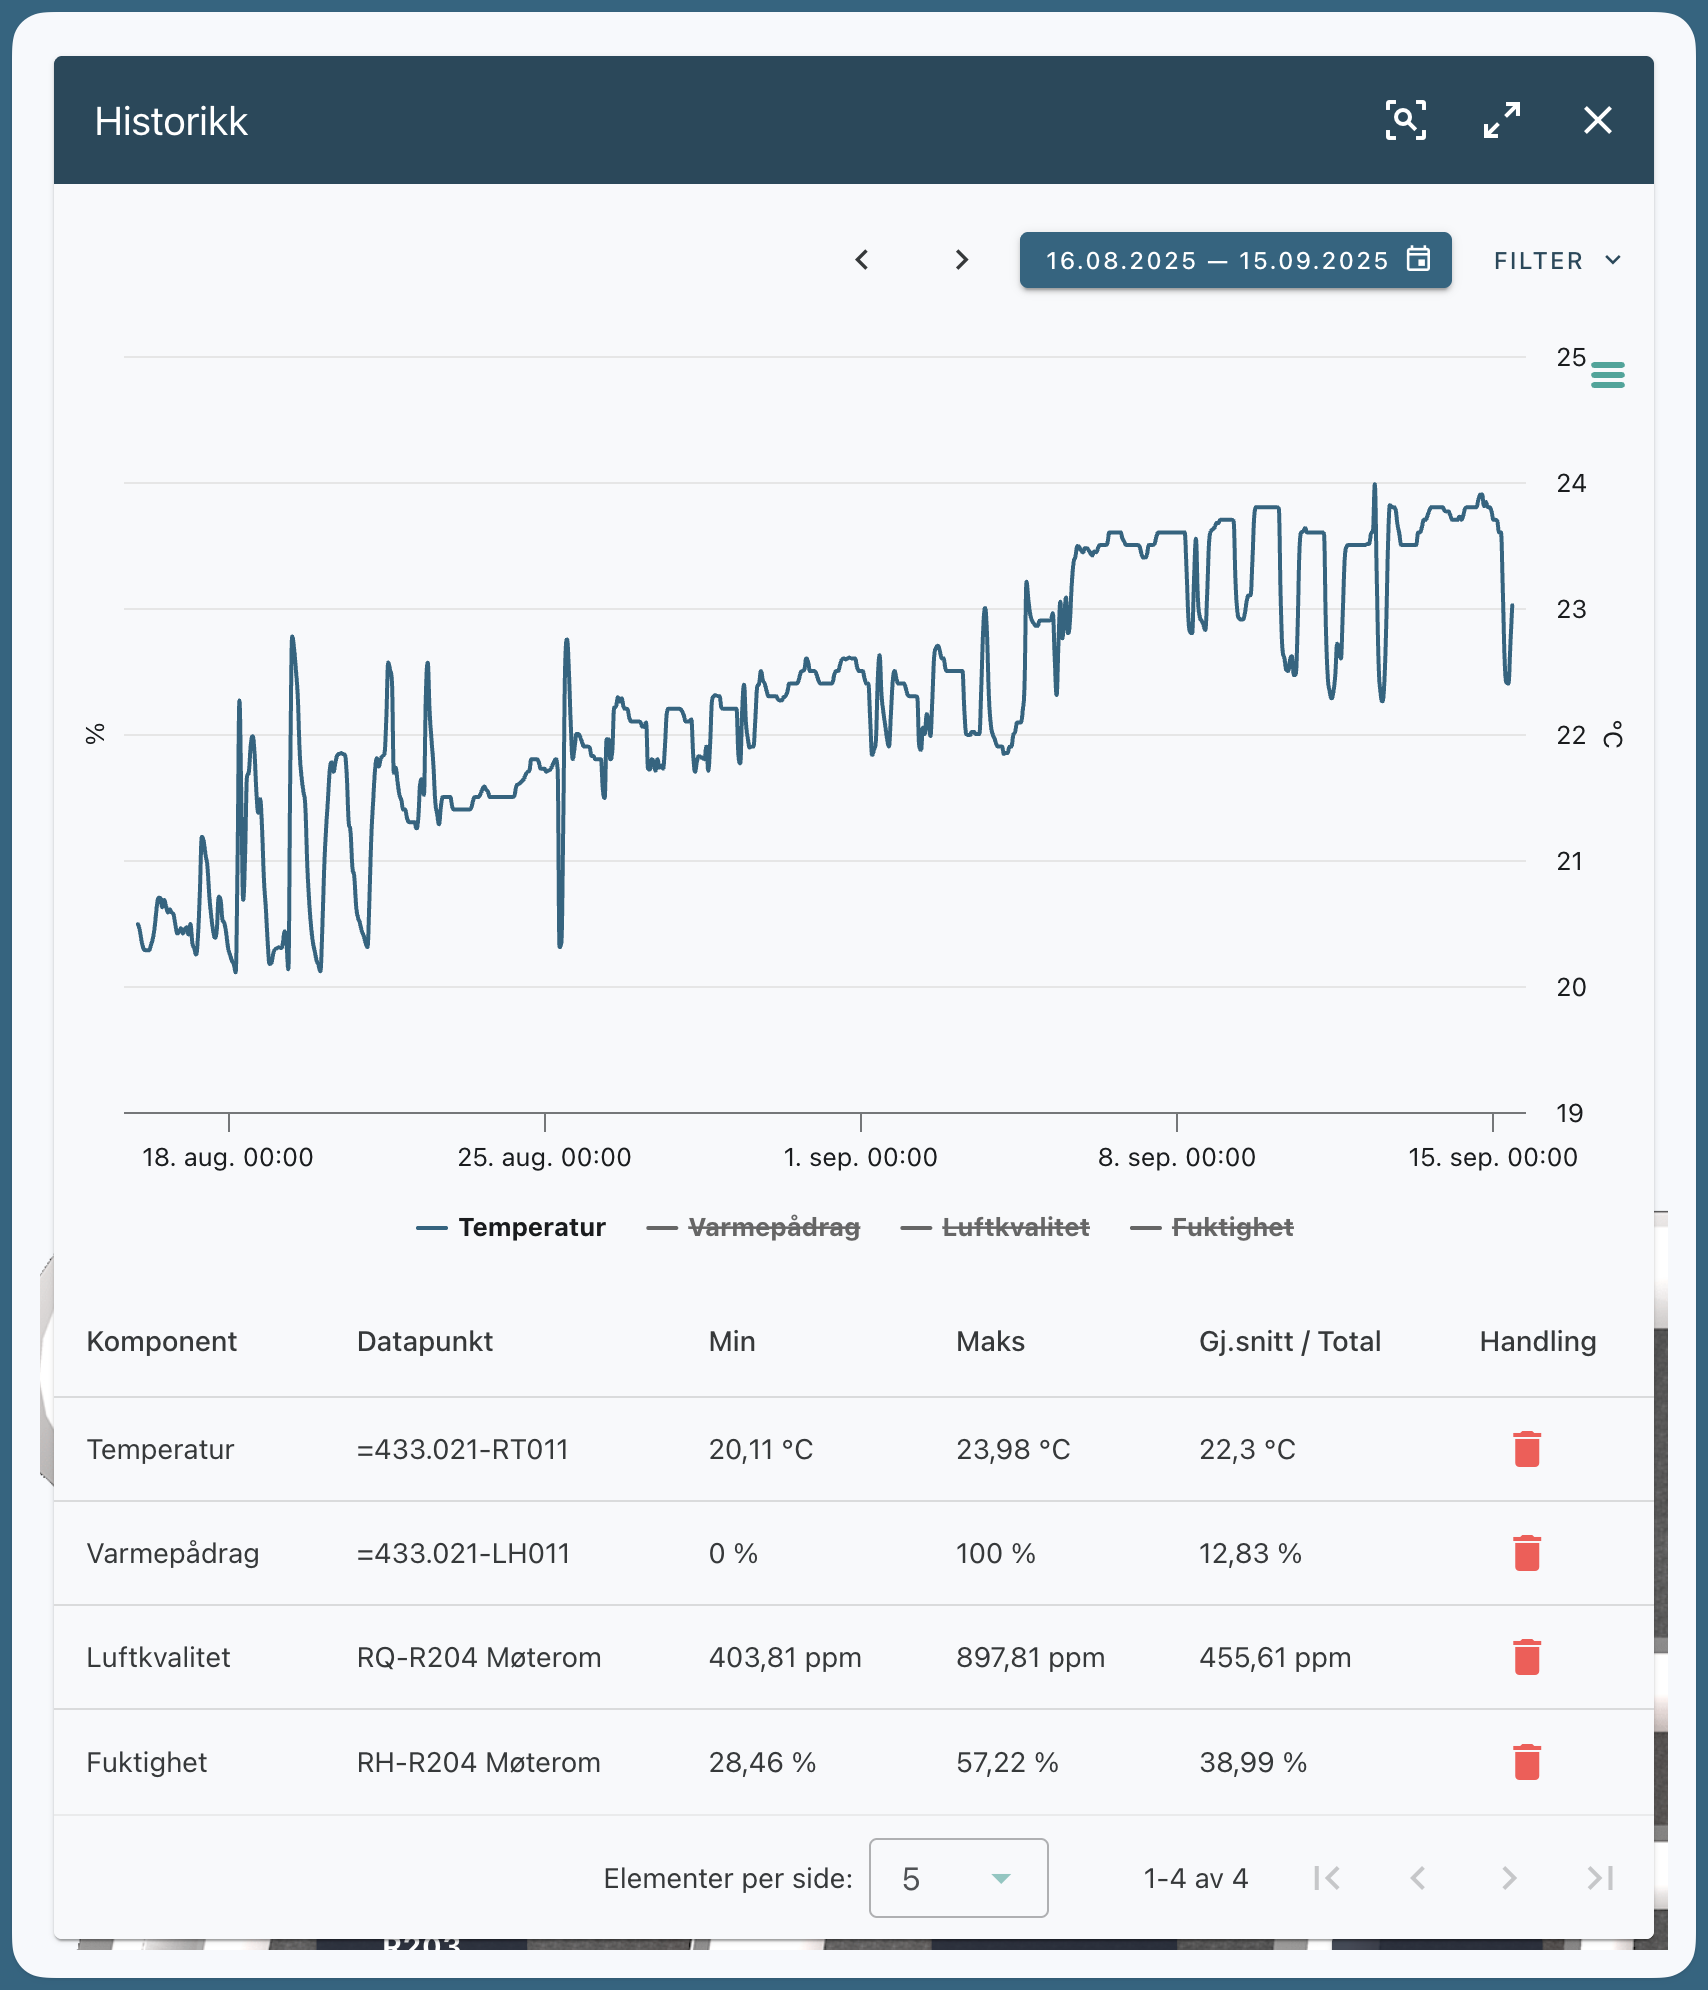Image resolution: width=1708 pixels, height=1990 pixels.
Task: Delete the Luftkvalitet row
Action: [1526, 1657]
